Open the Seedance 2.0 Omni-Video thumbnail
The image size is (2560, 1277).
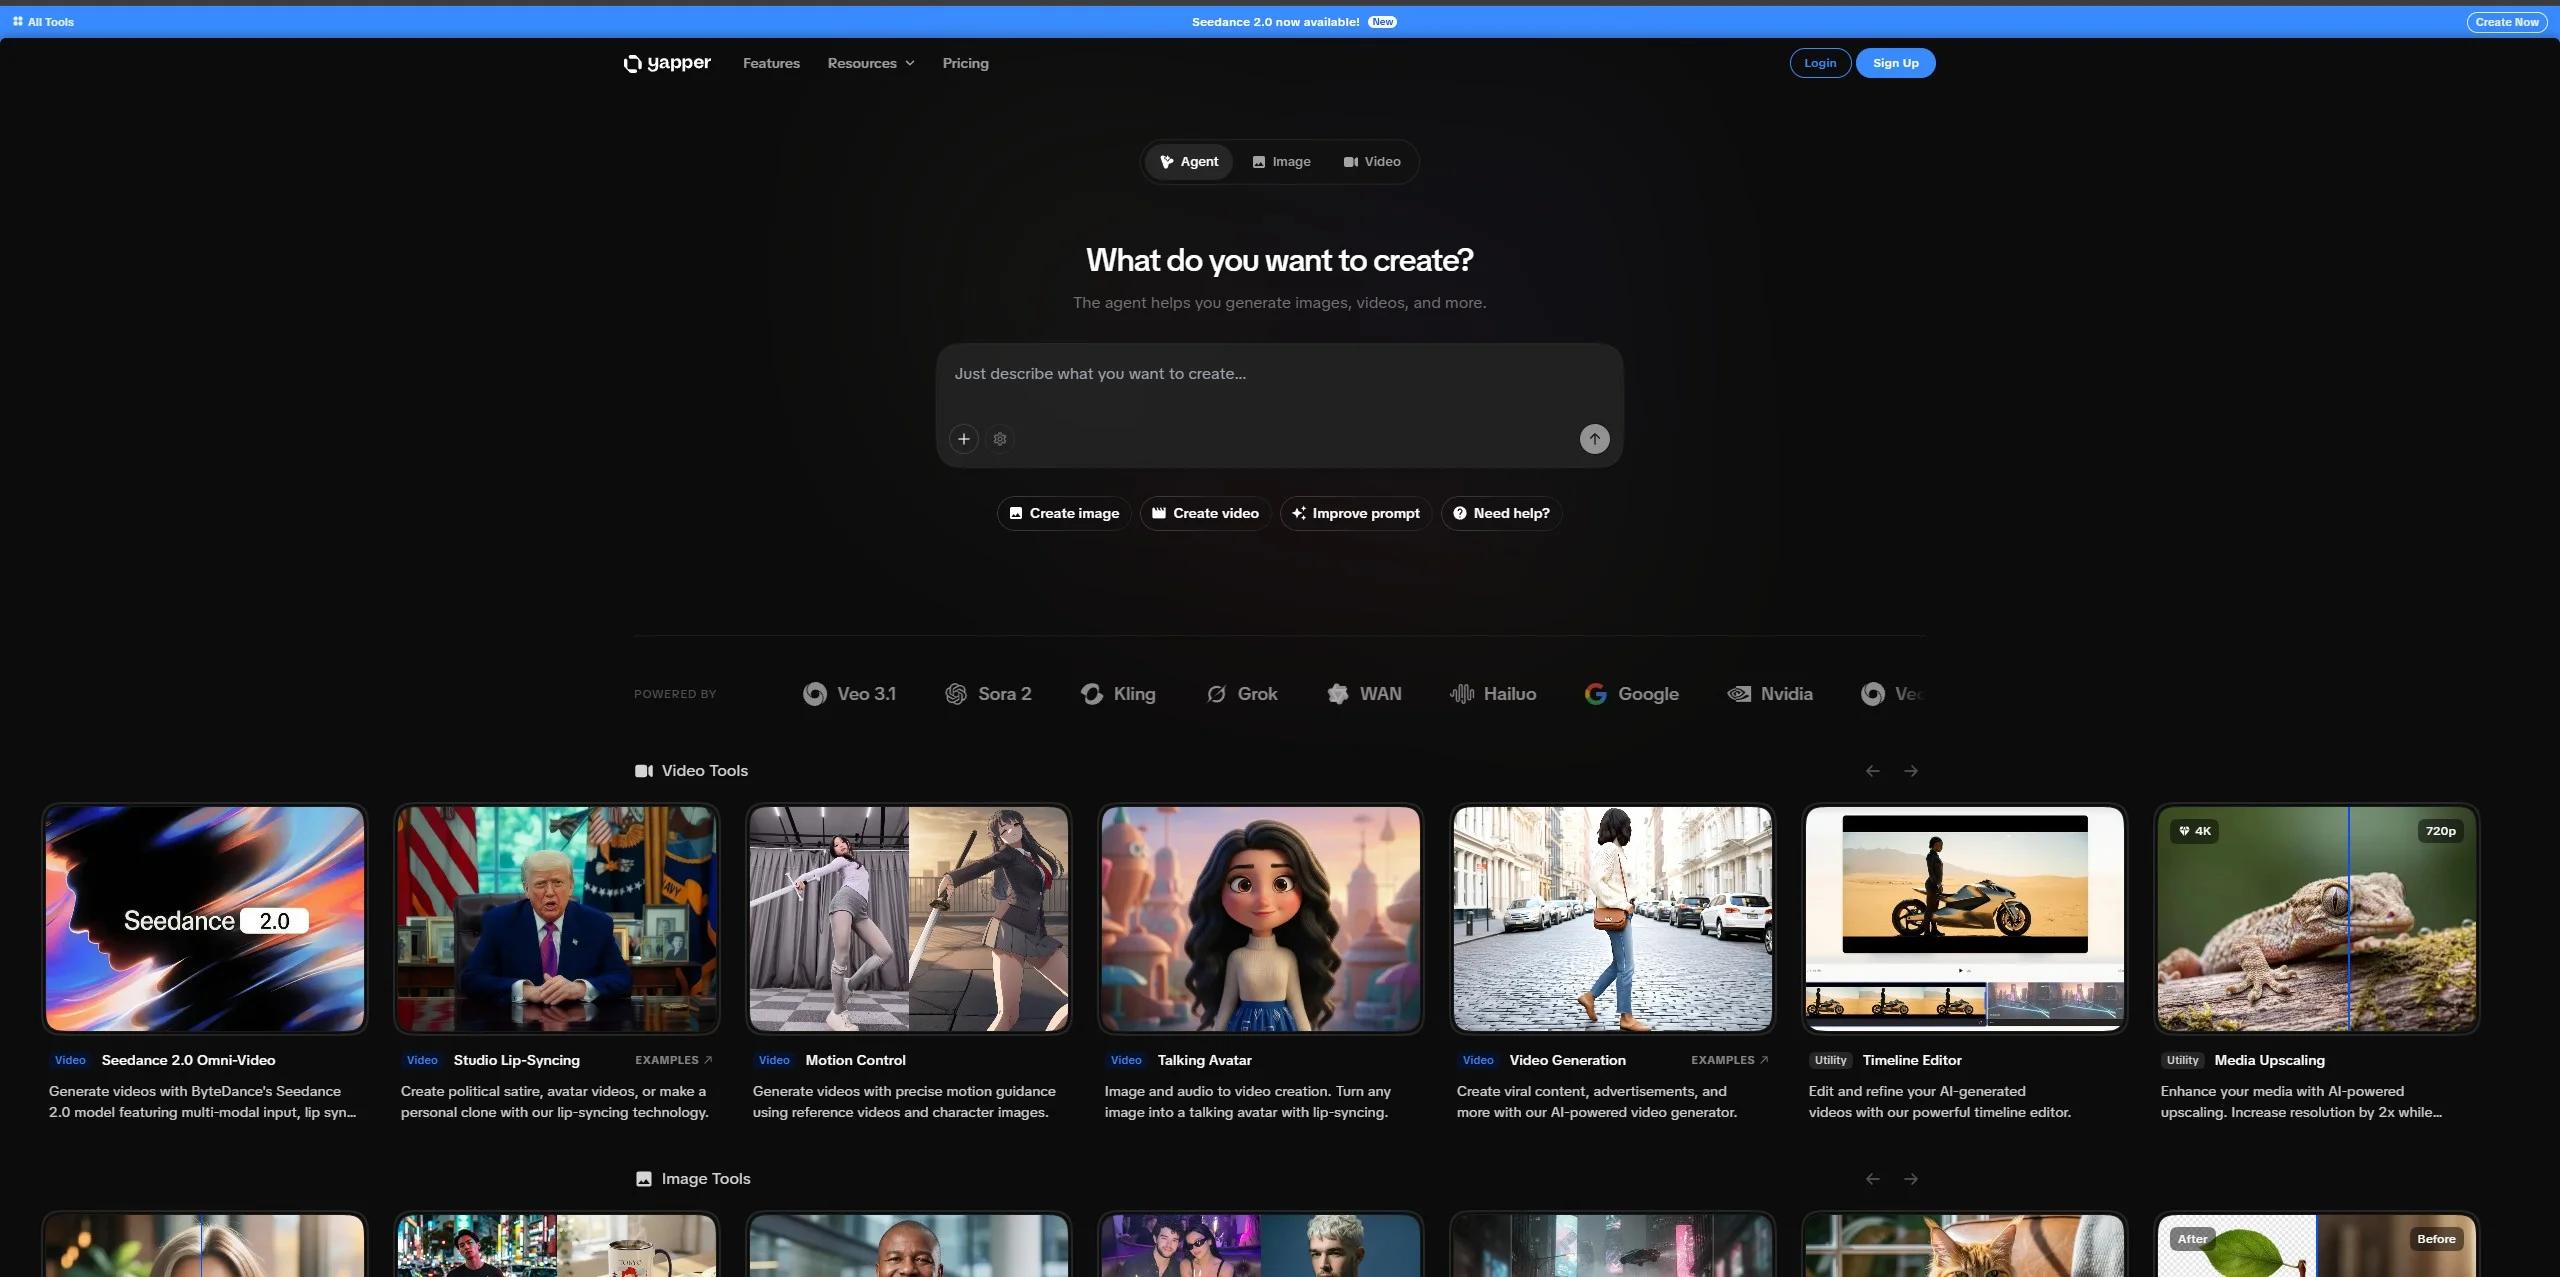pos(205,919)
